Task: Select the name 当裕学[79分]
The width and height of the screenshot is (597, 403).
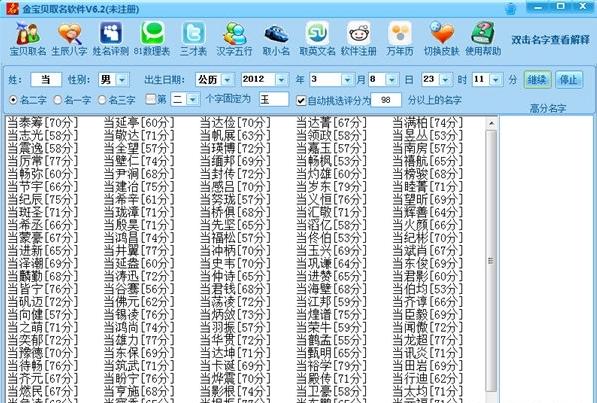Action: tap(331, 366)
